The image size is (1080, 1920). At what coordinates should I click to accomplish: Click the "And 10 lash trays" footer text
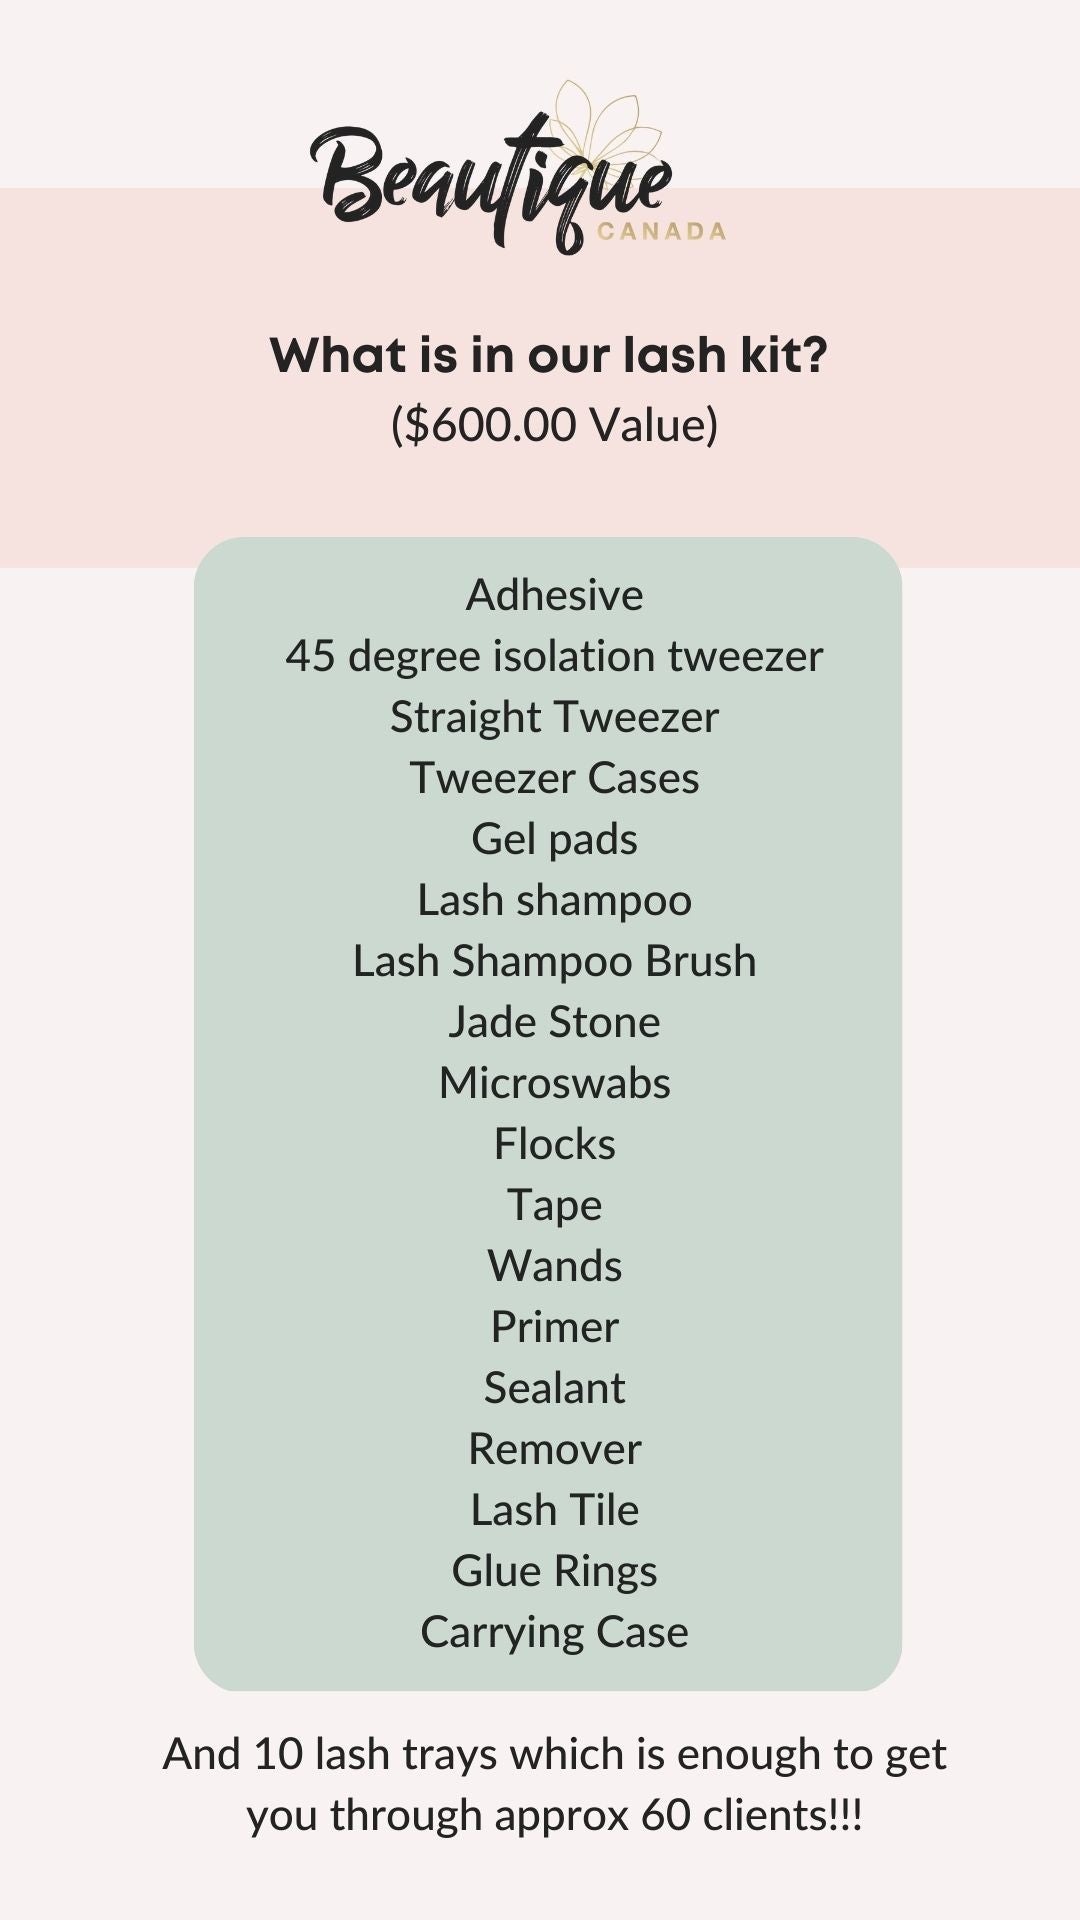coord(554,1784)
